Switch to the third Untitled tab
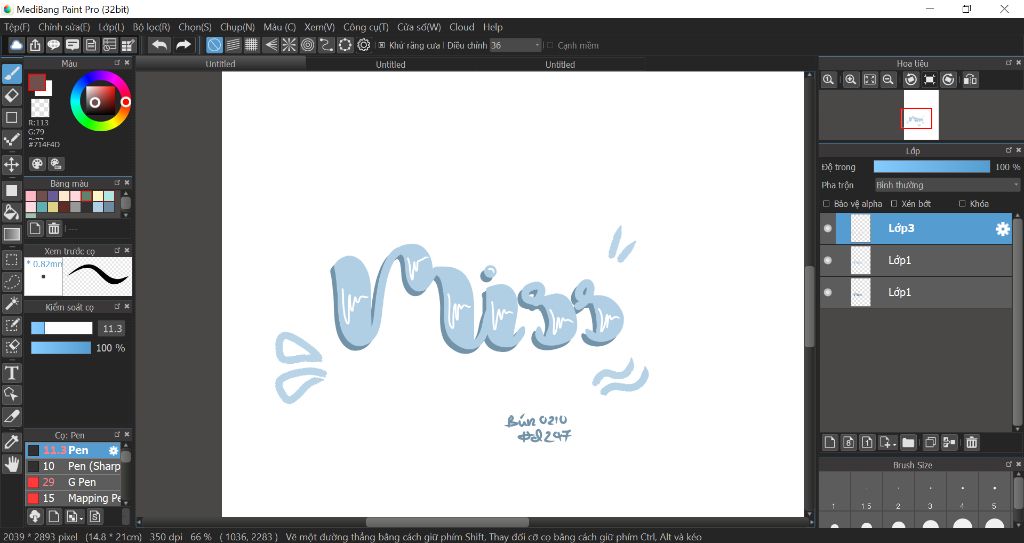 pyautogui.click(x=560, y=64)
